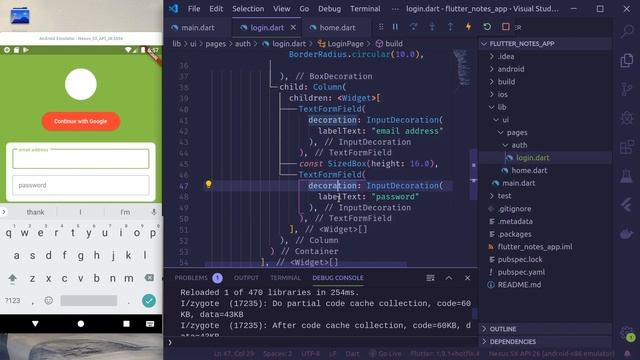Maximize the bottom panel with chevron
Viewport: 640px width, 360px height.
coord(449,278)
